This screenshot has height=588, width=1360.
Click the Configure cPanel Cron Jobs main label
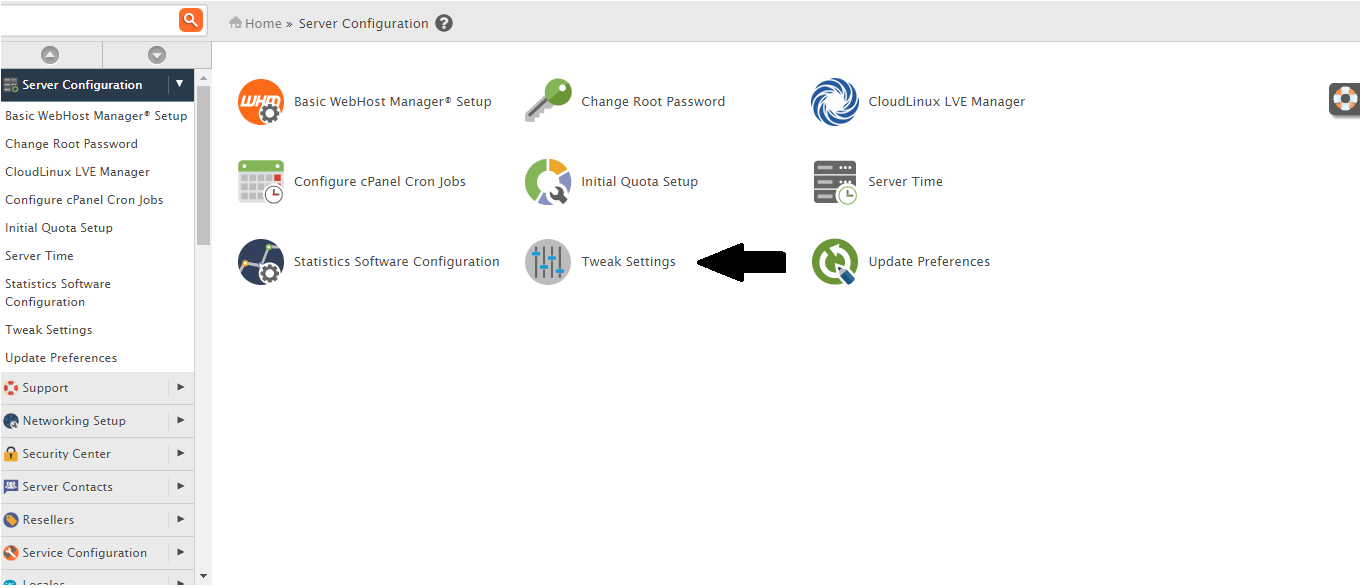380,182
